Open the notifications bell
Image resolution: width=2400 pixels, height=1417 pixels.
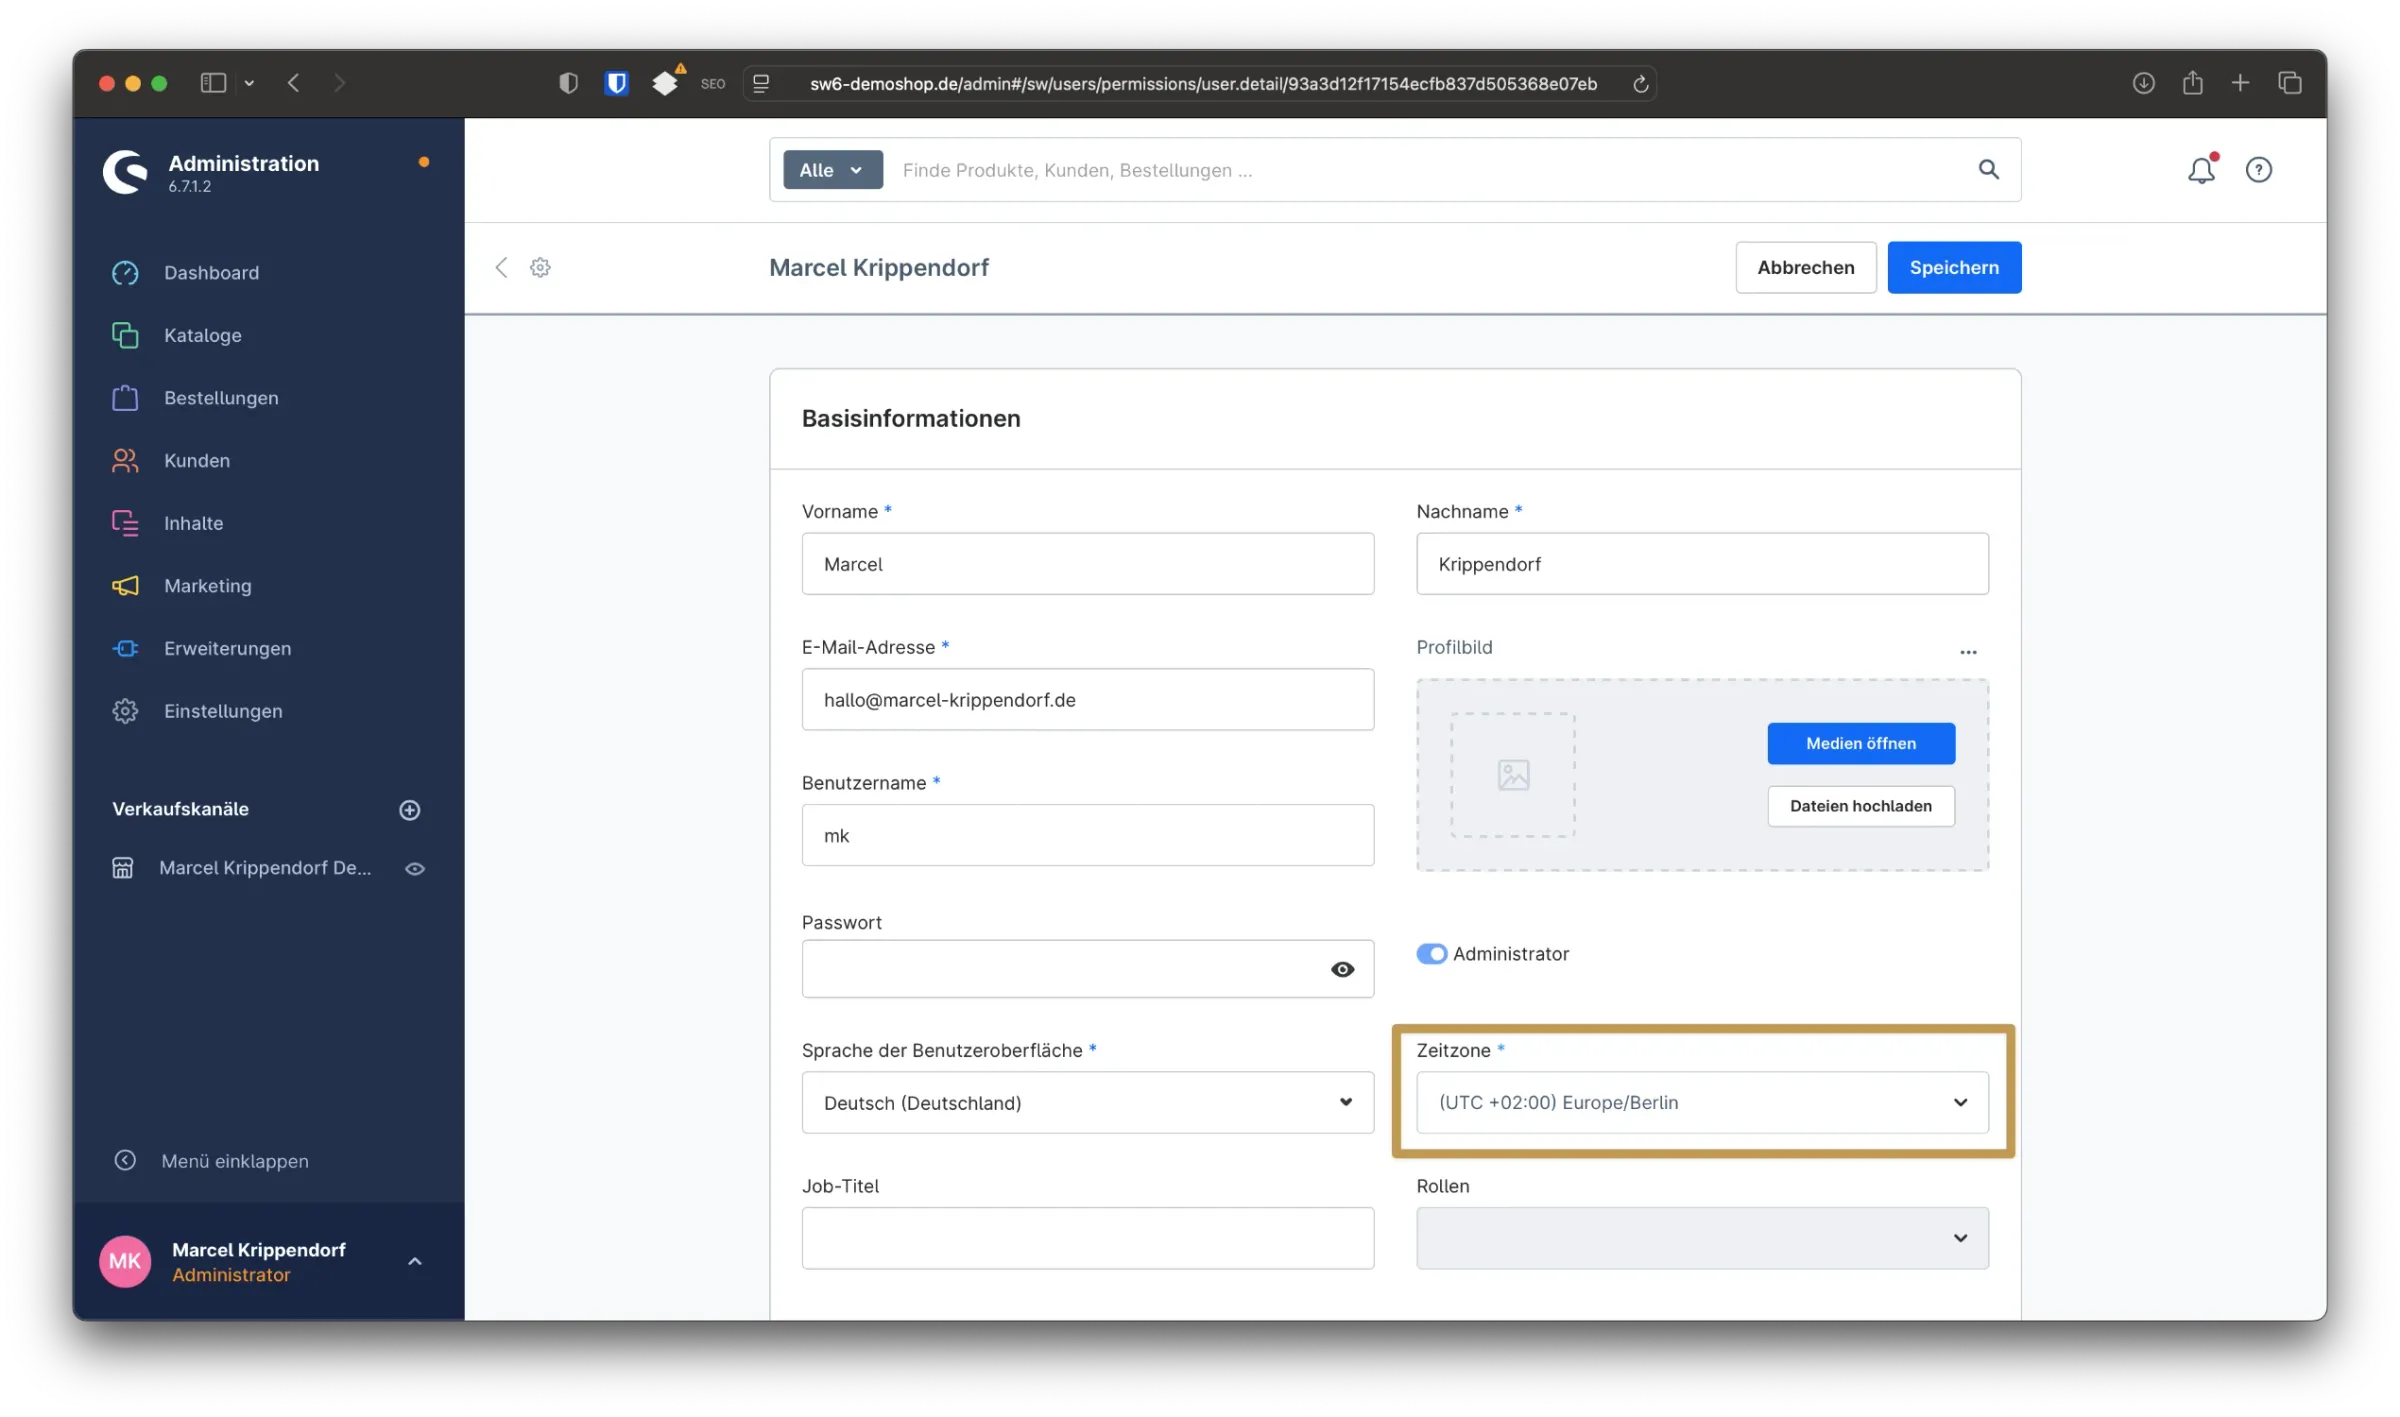click(2200, 169)
